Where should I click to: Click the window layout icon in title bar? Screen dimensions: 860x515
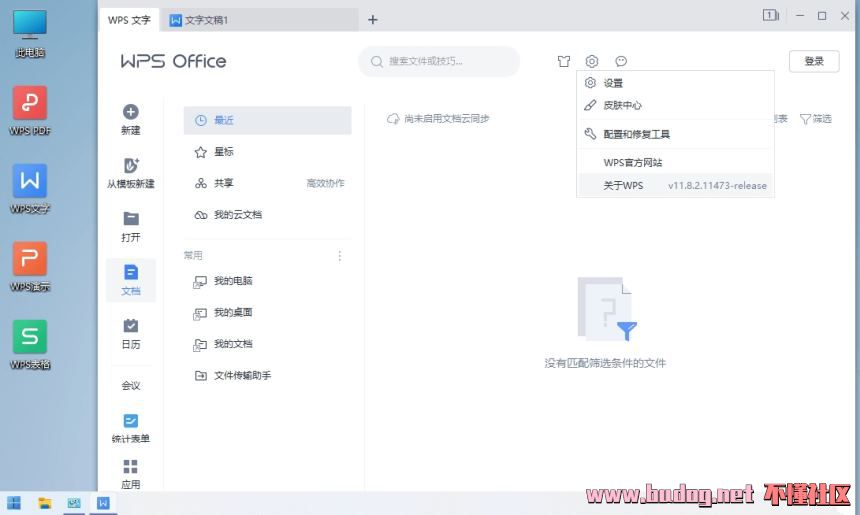coord(771,15)
